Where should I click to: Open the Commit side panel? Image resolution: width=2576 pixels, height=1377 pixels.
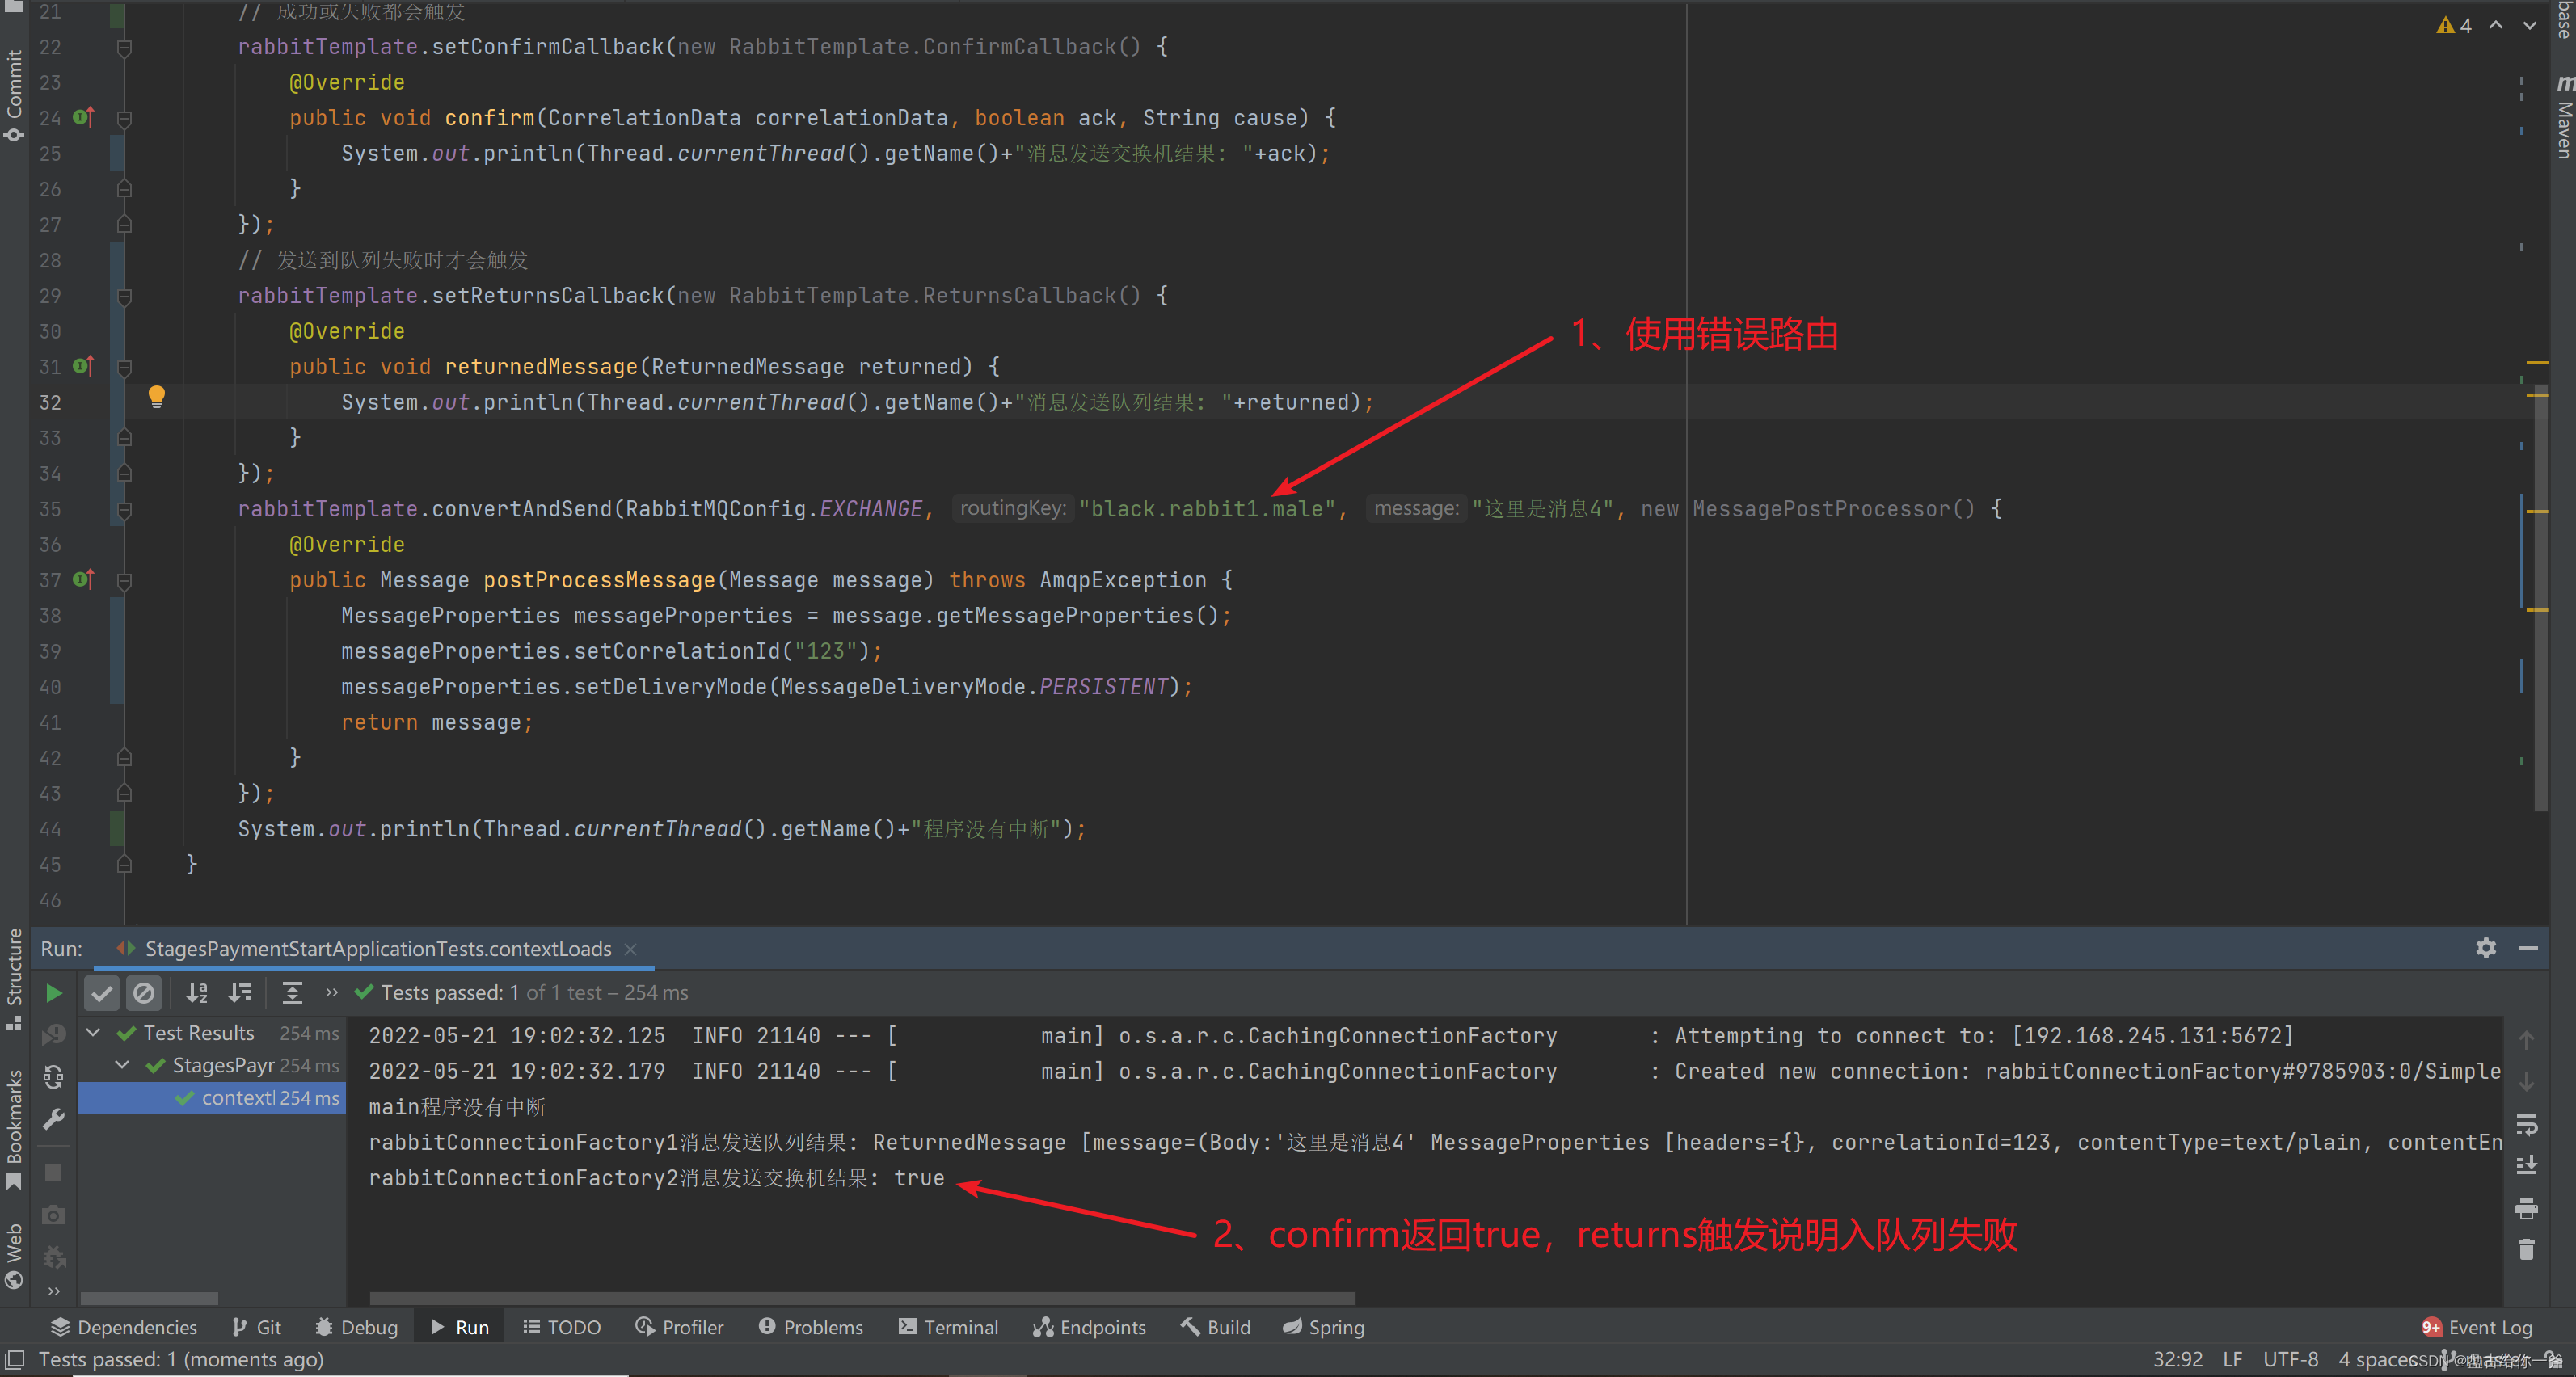coord(14,95)
